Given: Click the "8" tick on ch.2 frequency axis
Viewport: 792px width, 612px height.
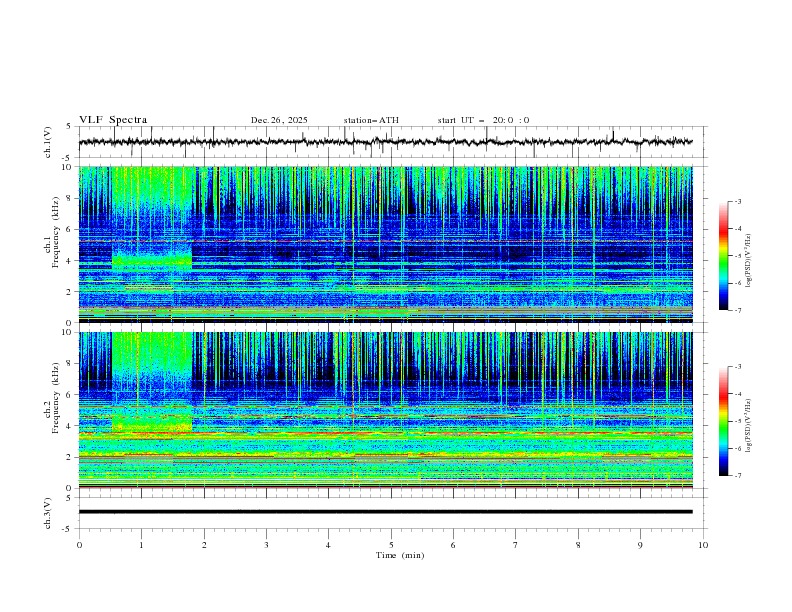Looking at the screenshot, I should [x=70, y=364].
